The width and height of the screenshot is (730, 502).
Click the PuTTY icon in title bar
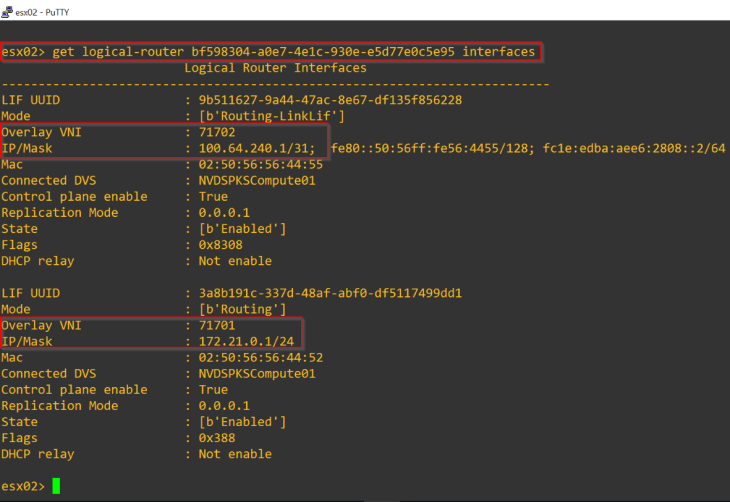(9, 9)
